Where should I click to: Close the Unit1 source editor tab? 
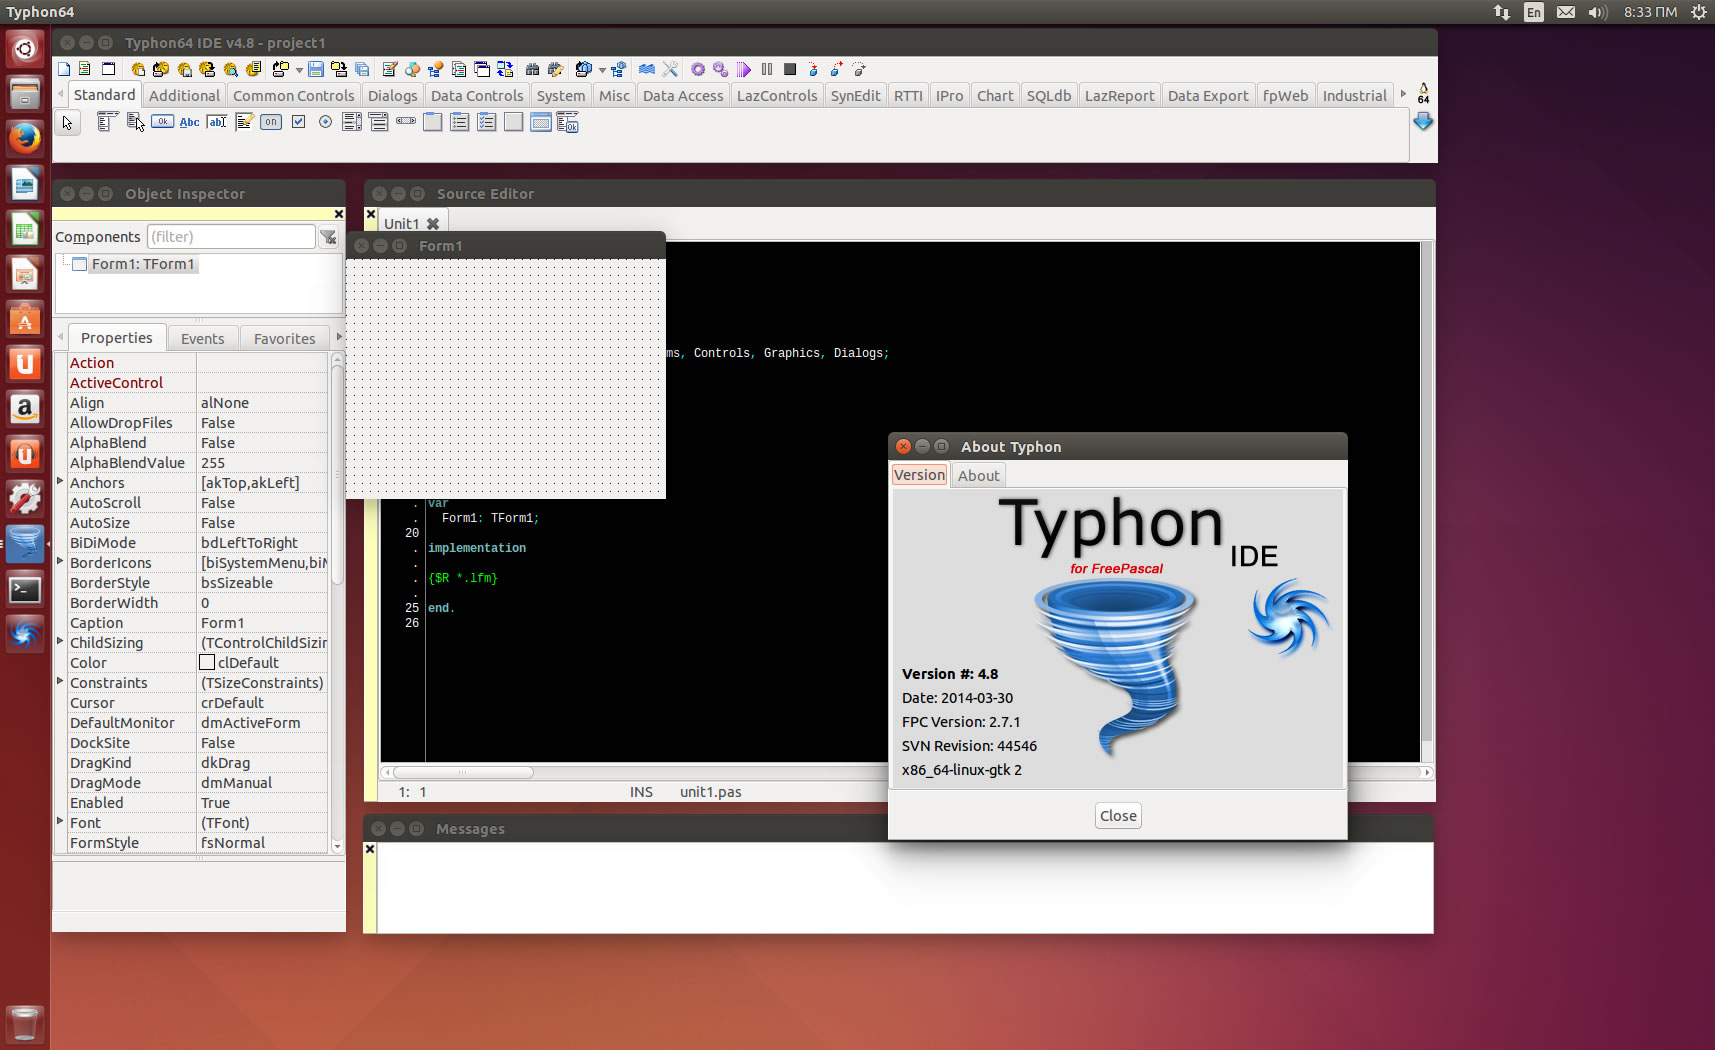click(x=433, y=224)
